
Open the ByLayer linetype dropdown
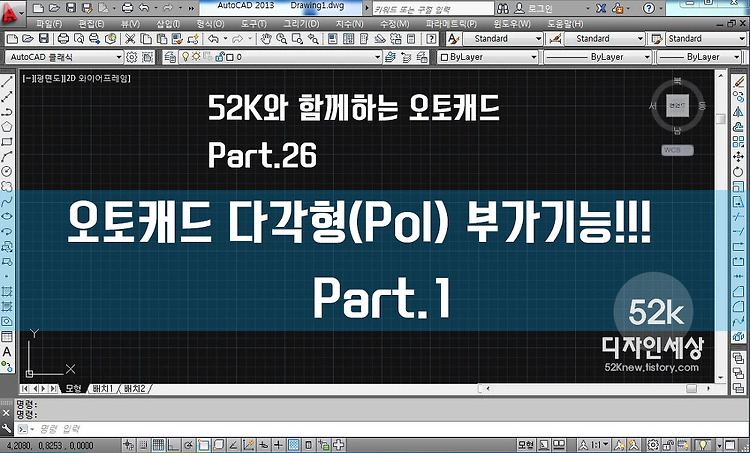coord(597,57)
